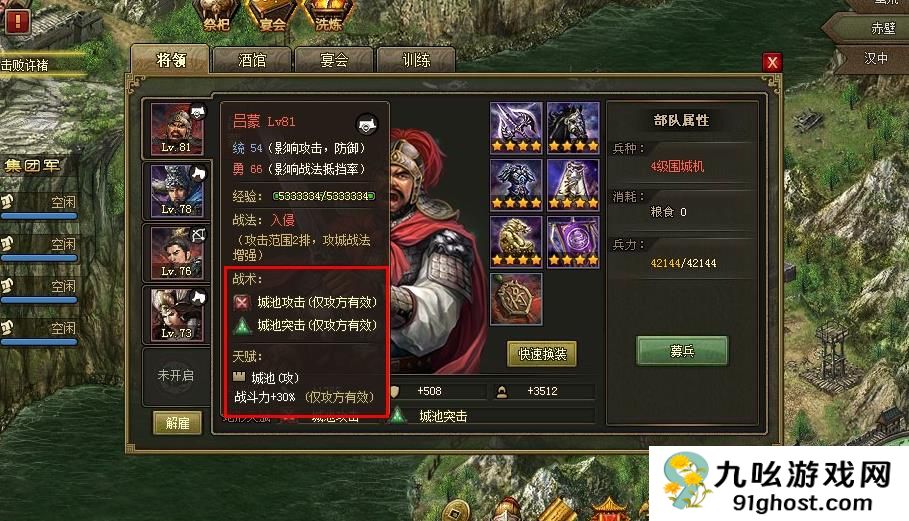Click the 解雇 button
Image resolution: width=909 pixels, height=521 pixels.
(177, 423)
